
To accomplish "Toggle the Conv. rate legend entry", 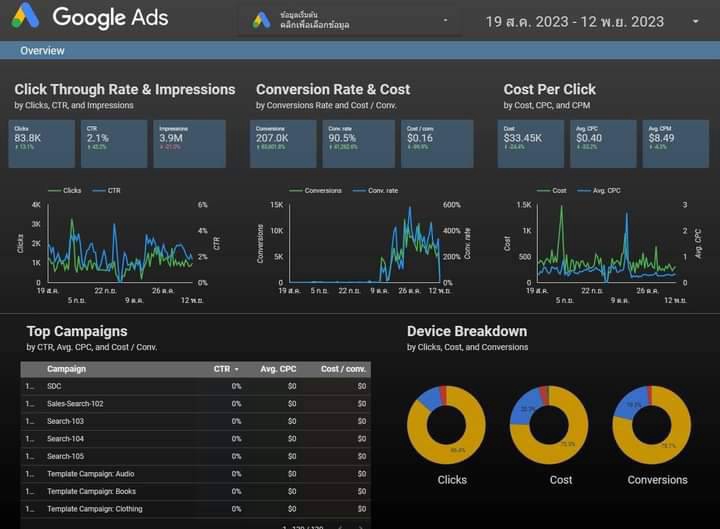I will click(375, 191).
